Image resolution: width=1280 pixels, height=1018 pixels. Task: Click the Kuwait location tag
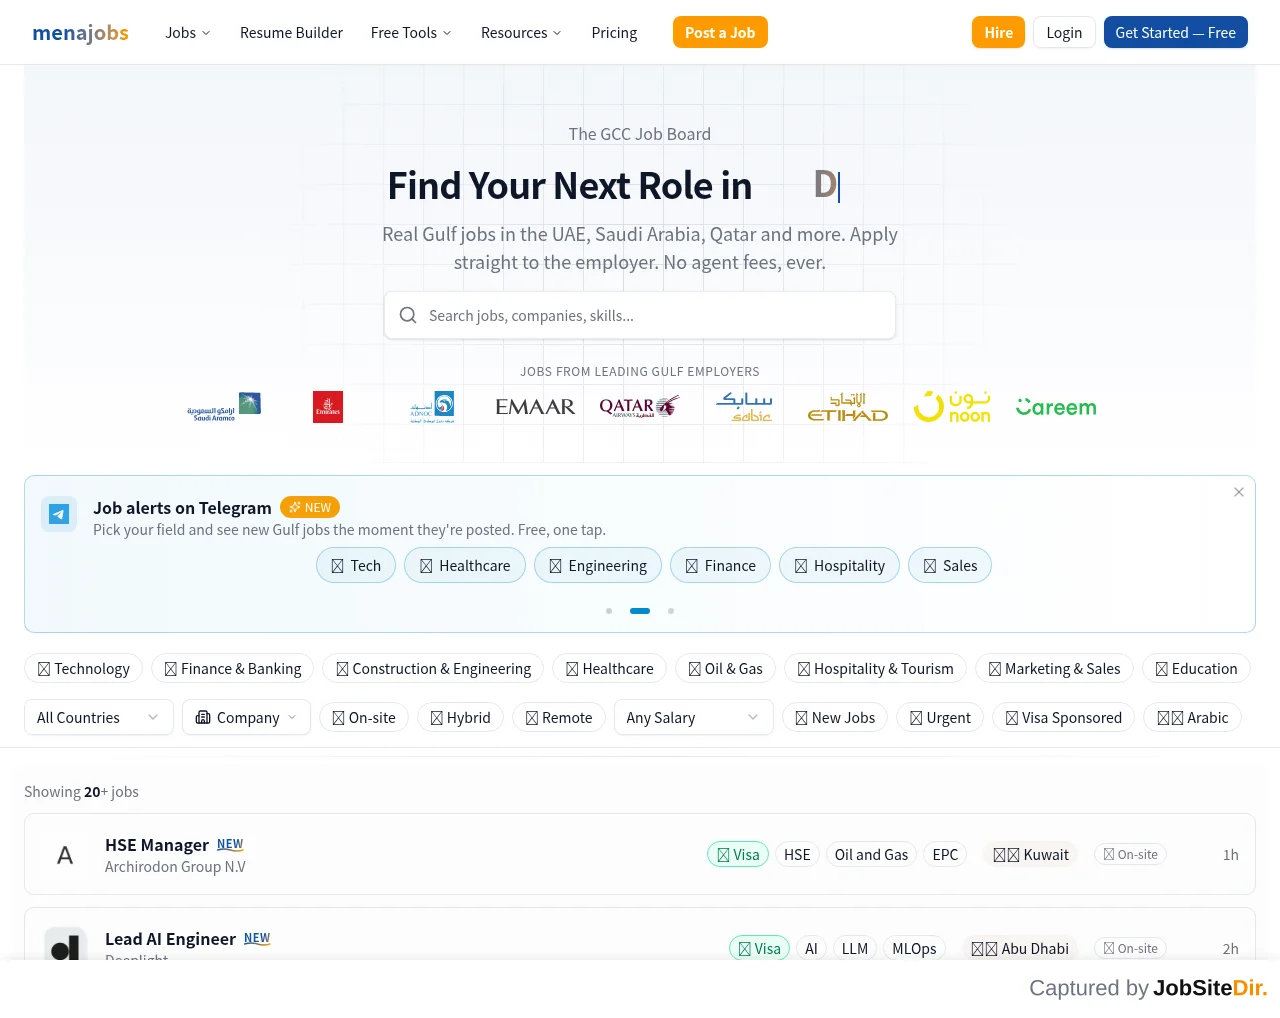[x=1031, y=855]
